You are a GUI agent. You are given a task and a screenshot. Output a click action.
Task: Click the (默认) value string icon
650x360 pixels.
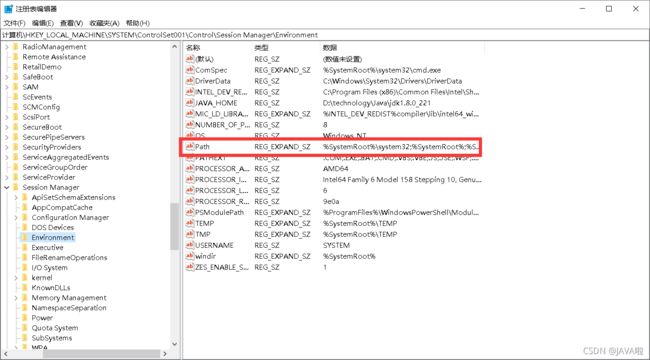click(190, 59)
